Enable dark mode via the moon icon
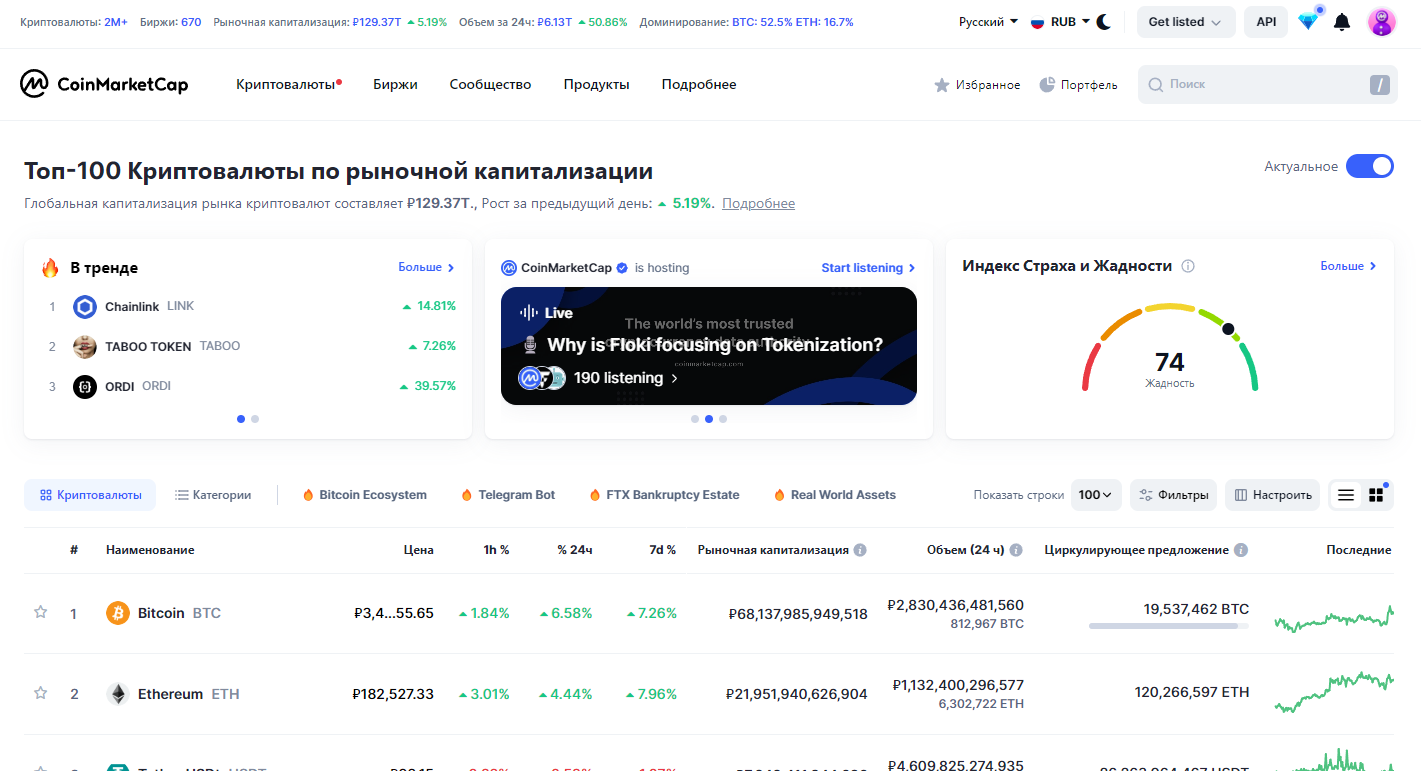Screen dimensions: 1421x771 coord(1104,20)
